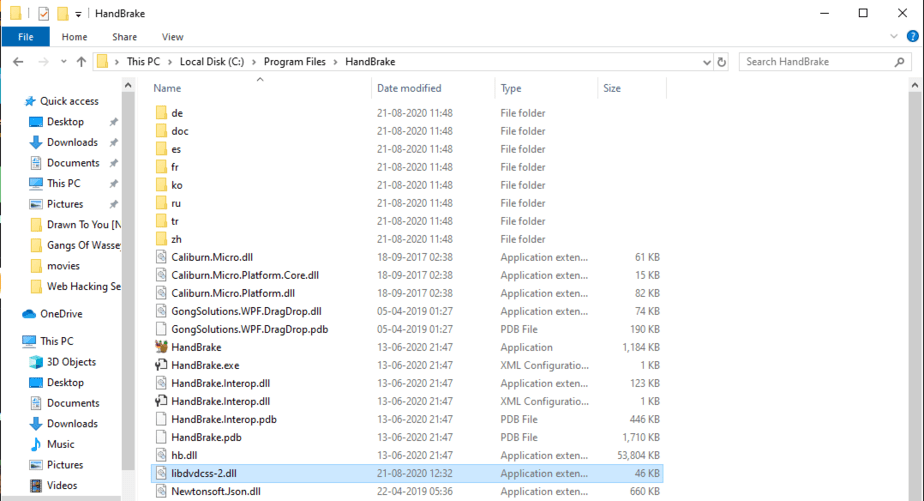
Task: Sort files by the Date modified column
Action: (x=409, y=88)
